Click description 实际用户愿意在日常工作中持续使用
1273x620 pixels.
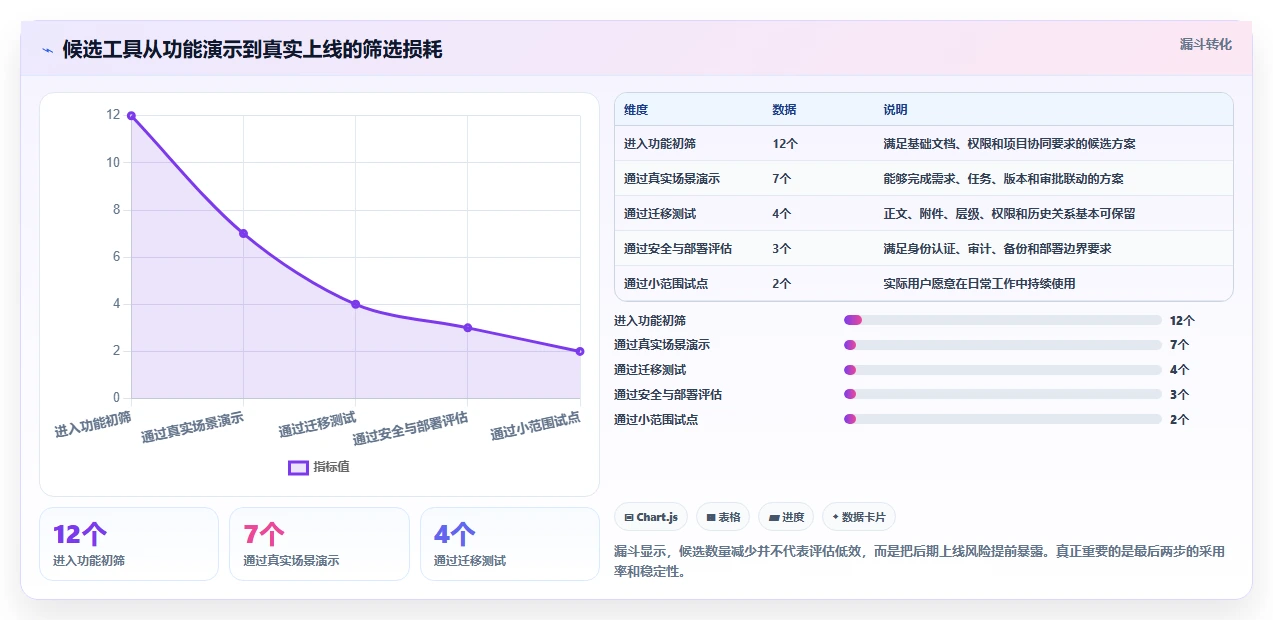click(x=979, y=284)
